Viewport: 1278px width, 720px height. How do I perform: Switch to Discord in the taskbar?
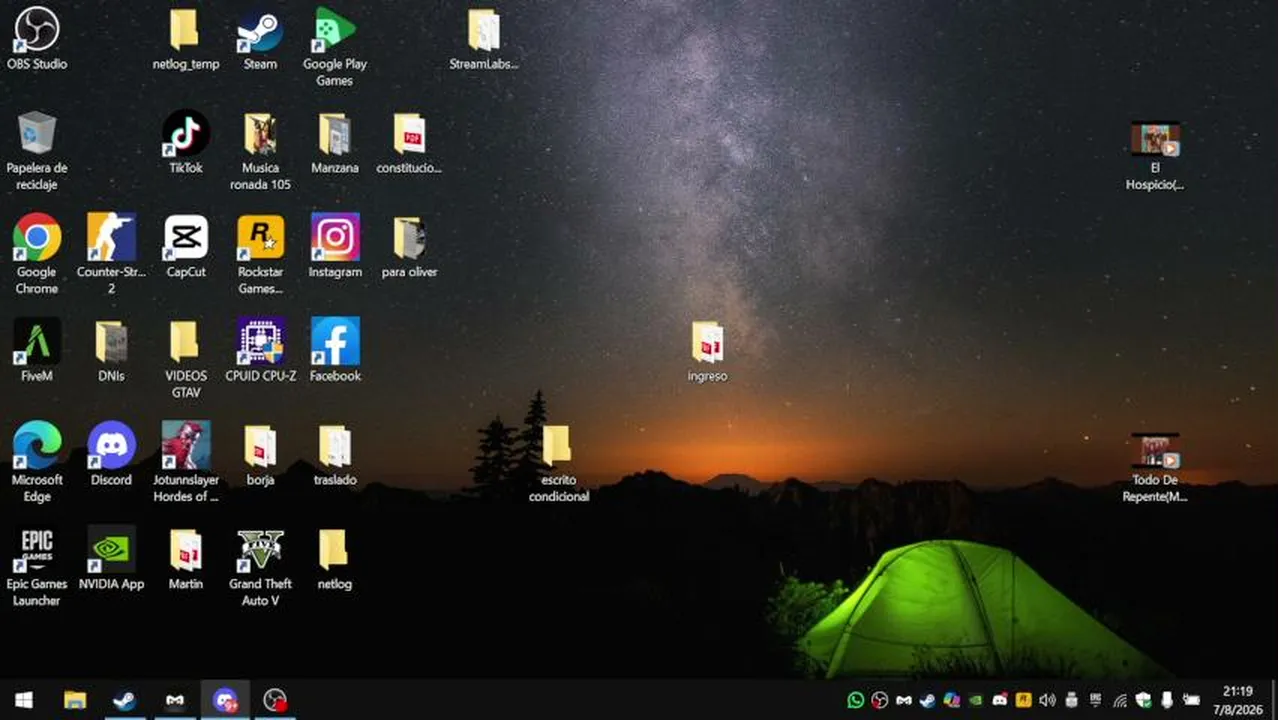tap(225, 700)
